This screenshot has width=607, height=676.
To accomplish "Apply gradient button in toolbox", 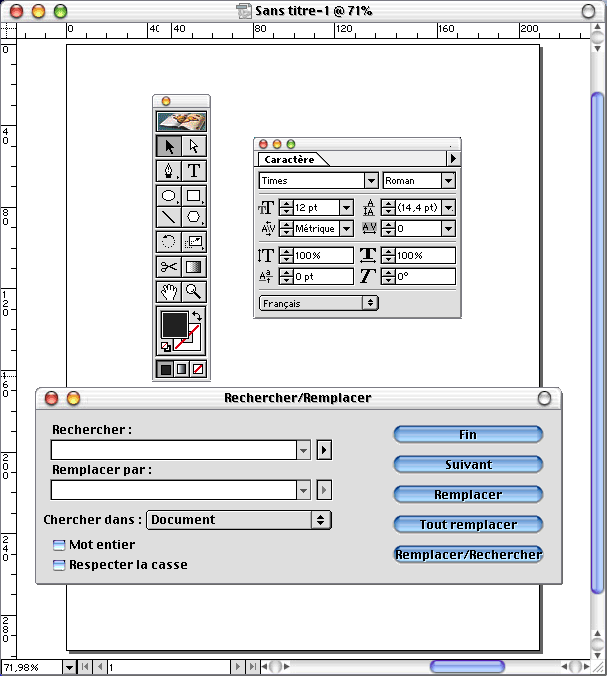I will (x=181, y=369).
